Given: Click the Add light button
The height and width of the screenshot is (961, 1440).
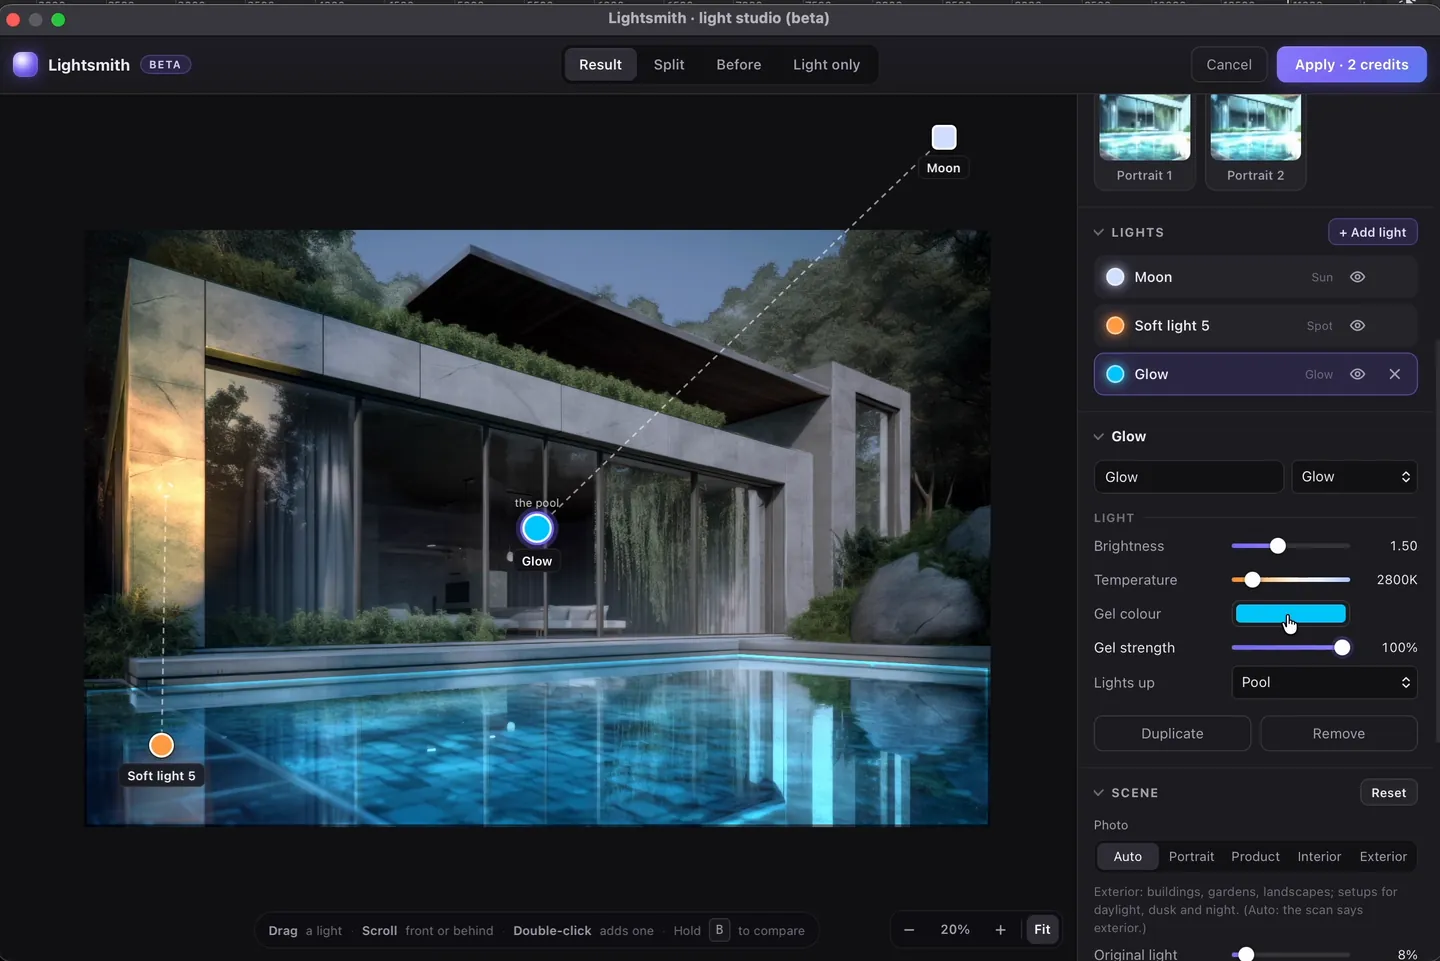Looking at the screenshot, I should click(1372, 232).
